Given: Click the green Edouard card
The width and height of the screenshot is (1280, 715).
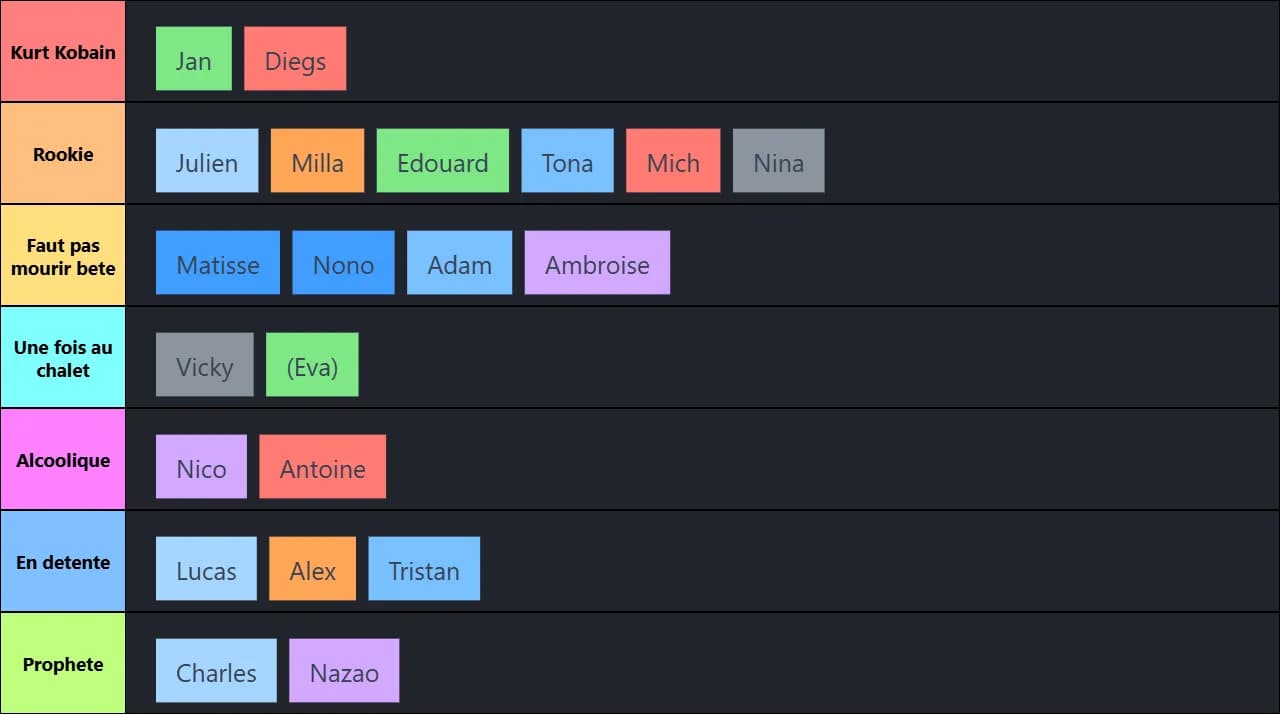Looking at the screenshot, I should (442, 161).
